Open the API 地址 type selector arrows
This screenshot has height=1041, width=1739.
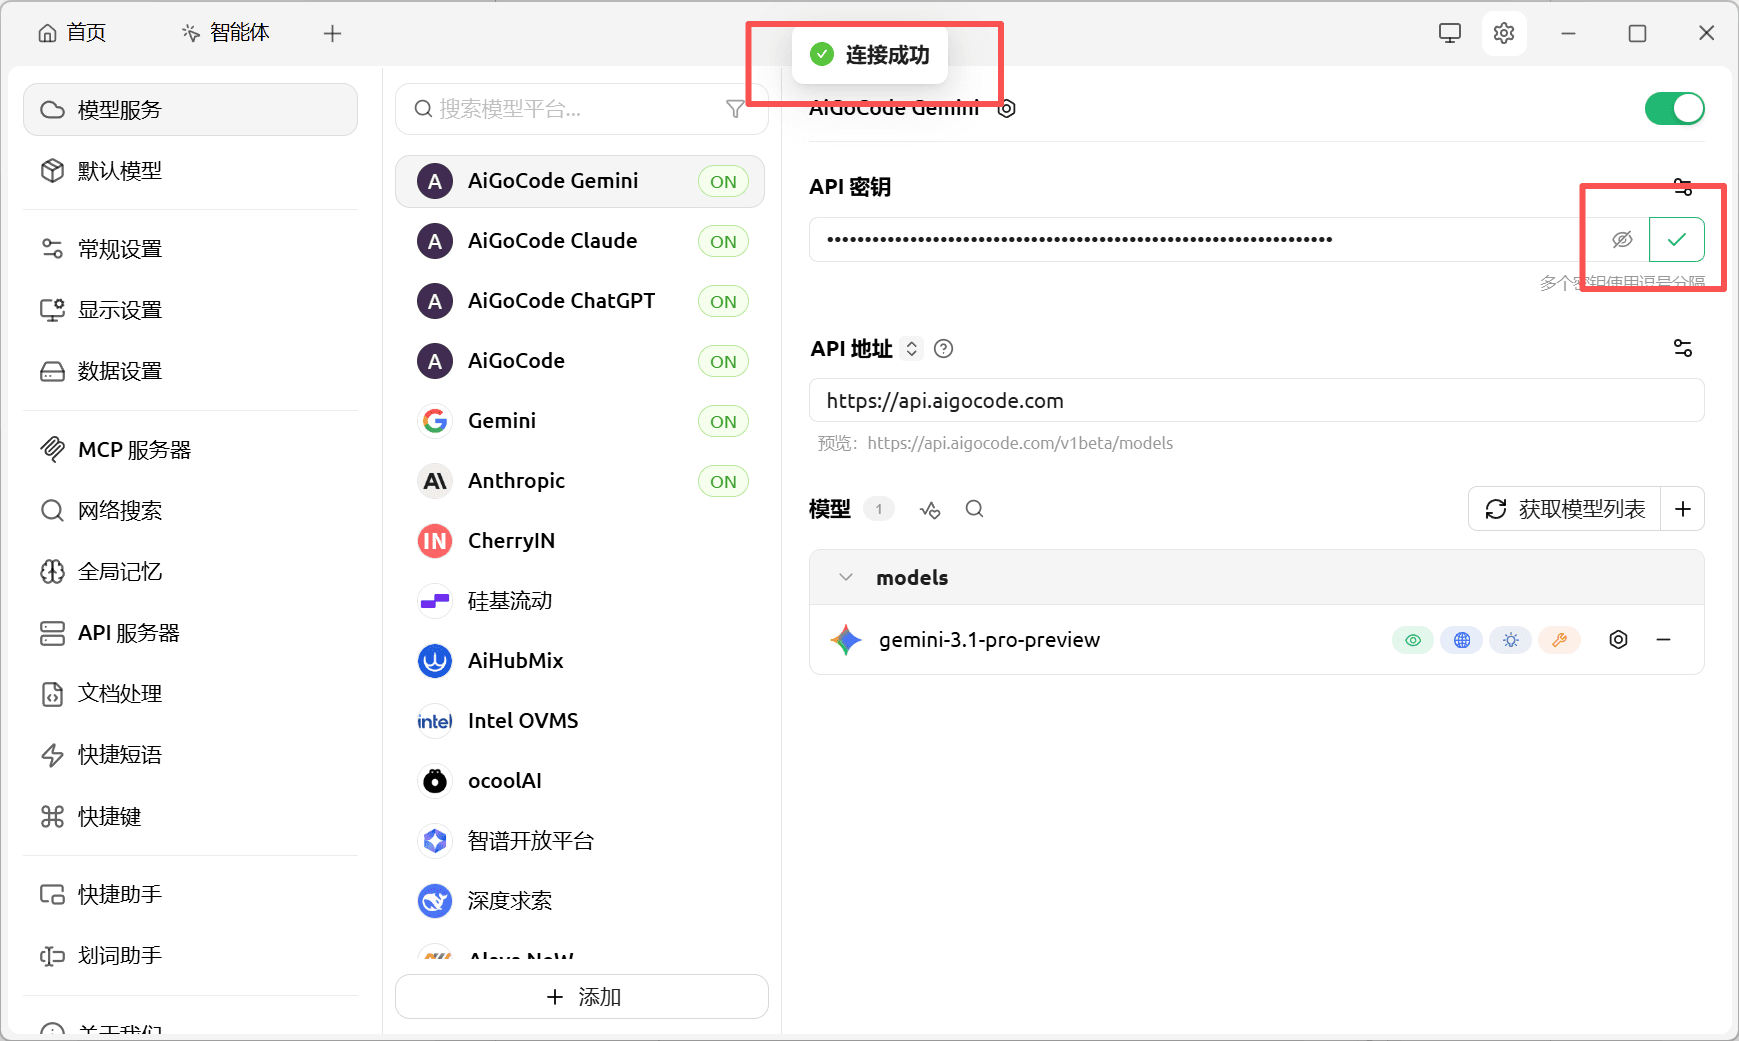911,348
